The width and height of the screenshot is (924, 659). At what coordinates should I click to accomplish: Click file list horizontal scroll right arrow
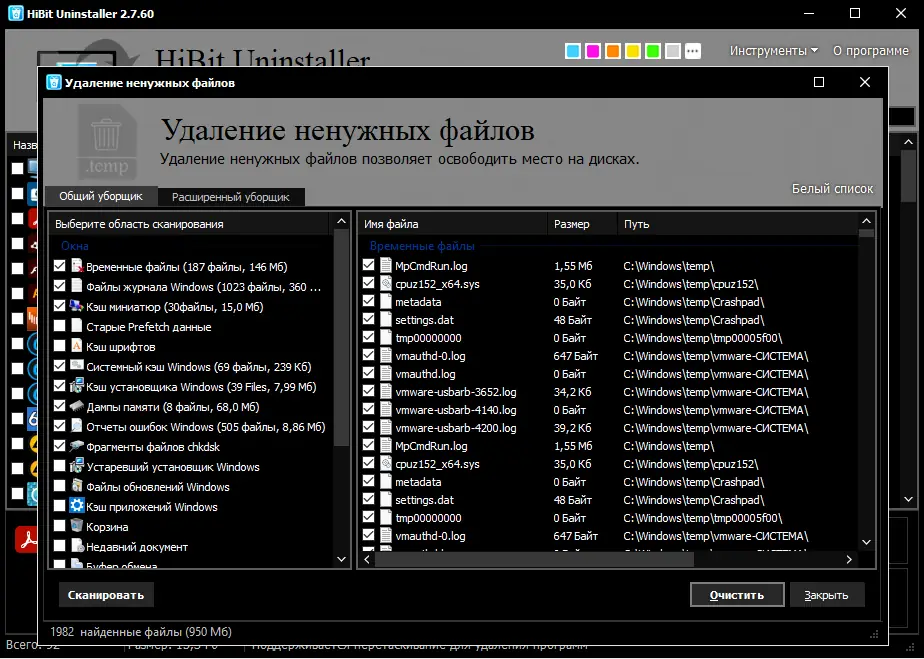pos(849,559)
